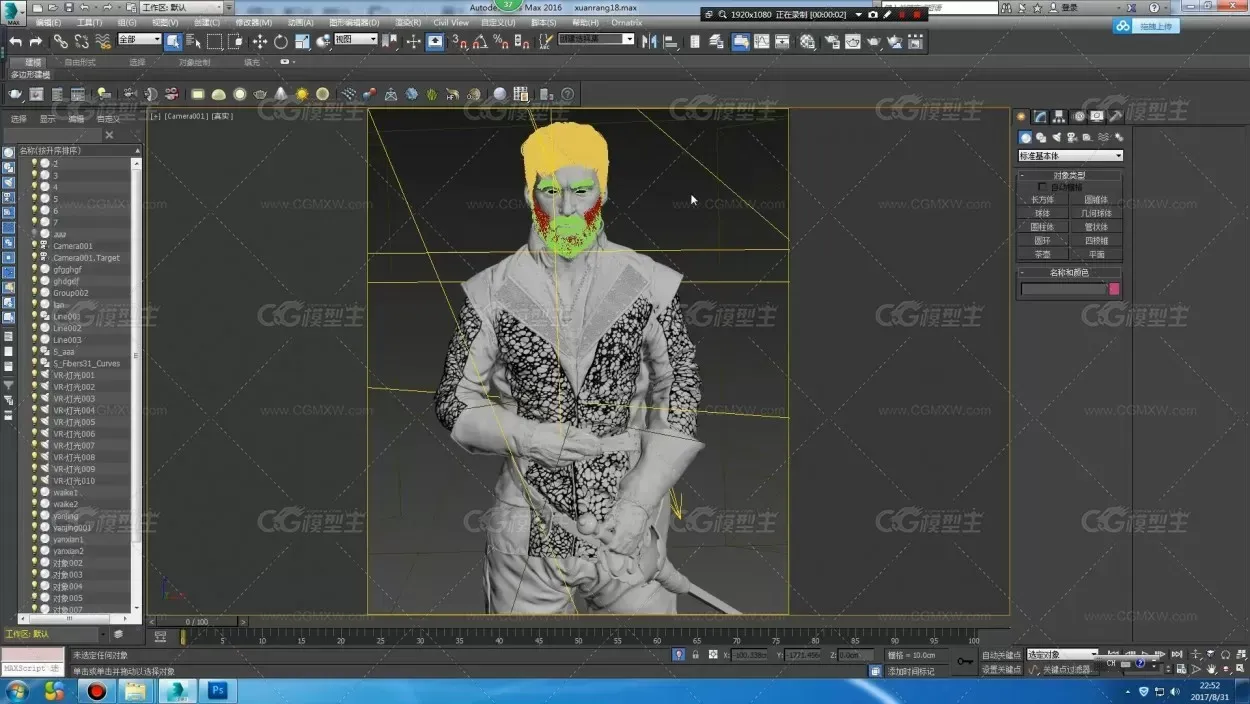Toggle visibility bulb of Camera001
Screen dimensions: 1250x704
[x=34, y=245]
